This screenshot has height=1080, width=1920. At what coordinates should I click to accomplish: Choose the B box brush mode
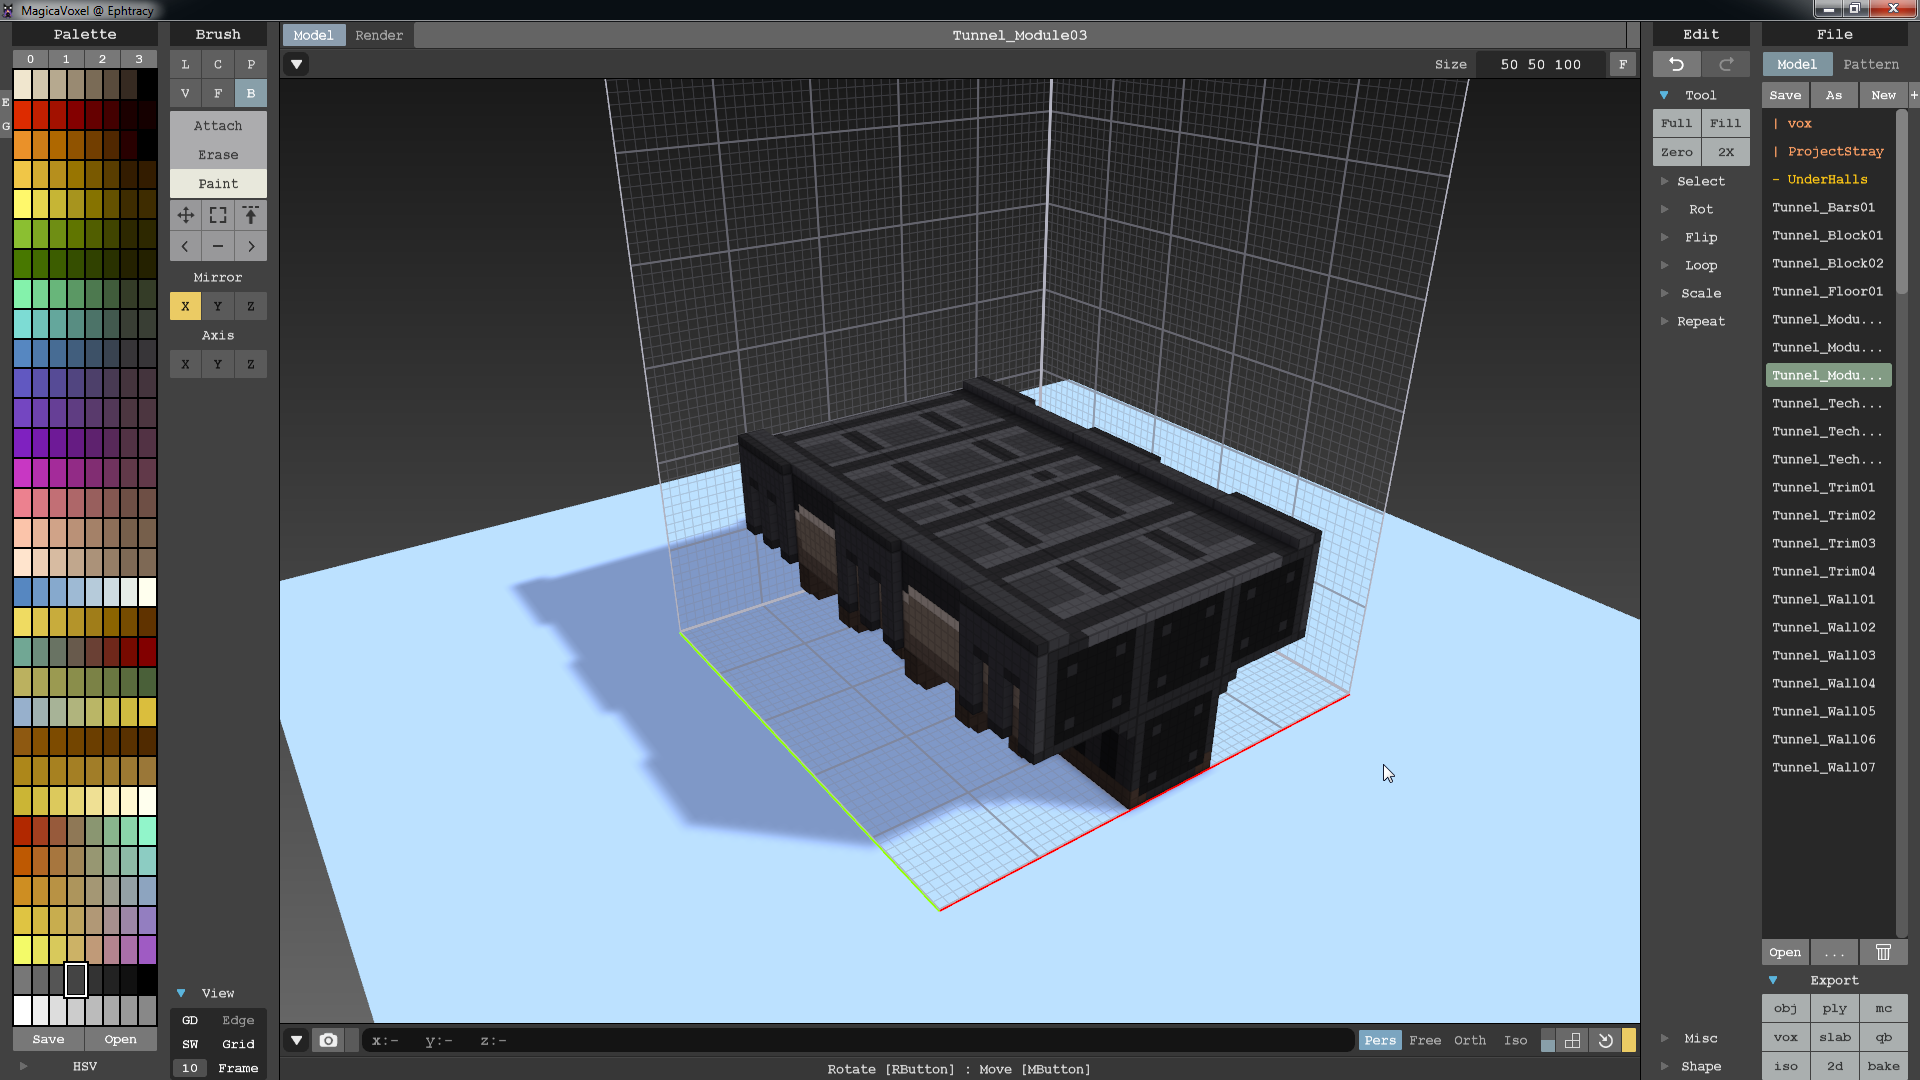coord(251,93)
